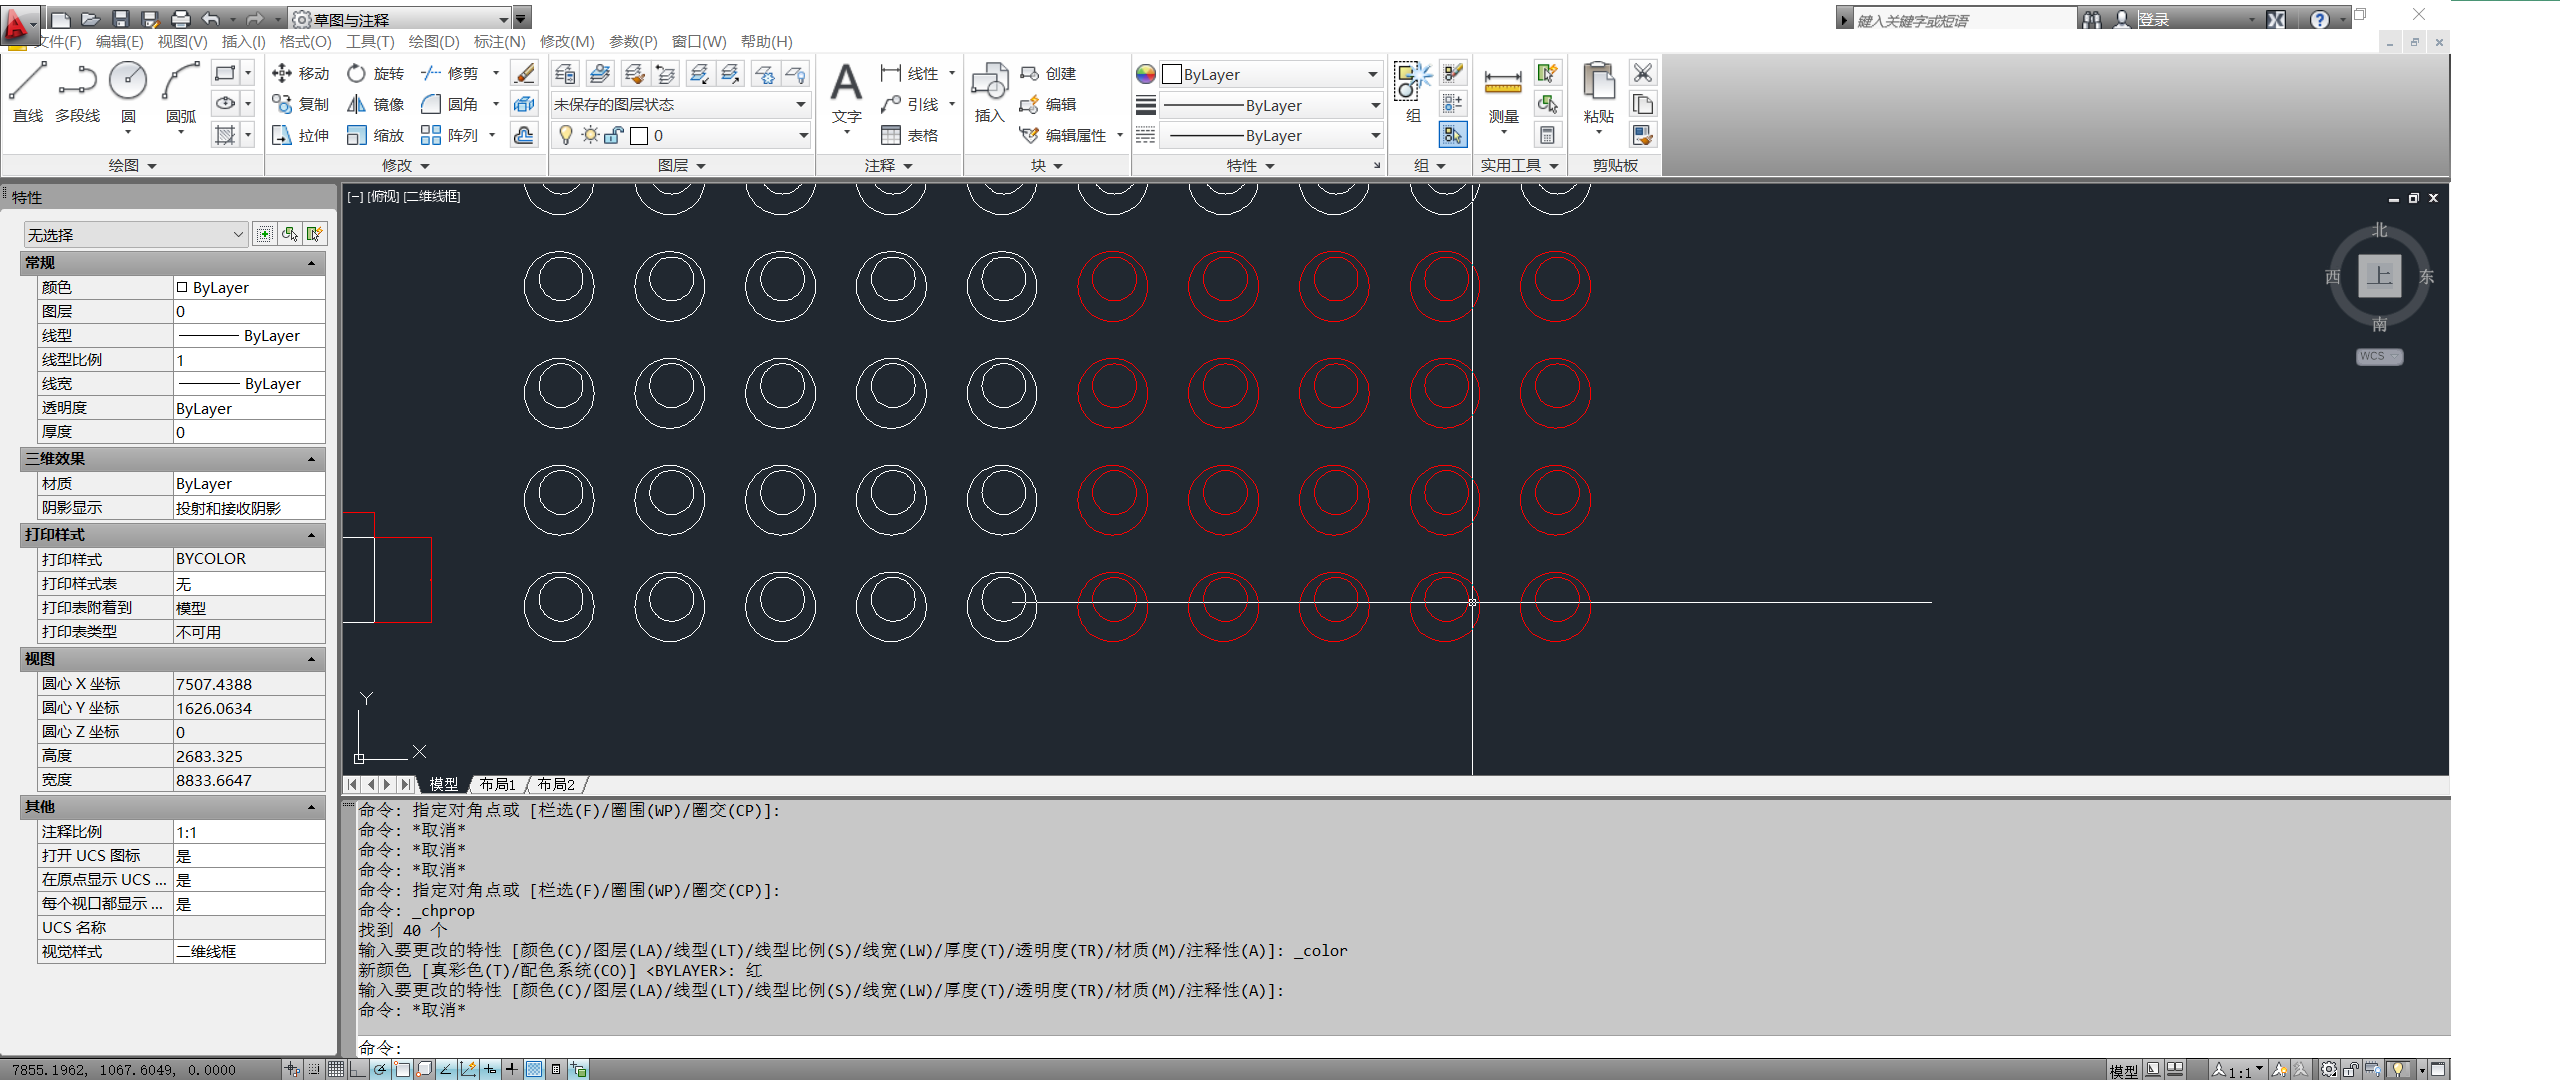Click the 缩放 (Scale) tool

tap(376, 135)
